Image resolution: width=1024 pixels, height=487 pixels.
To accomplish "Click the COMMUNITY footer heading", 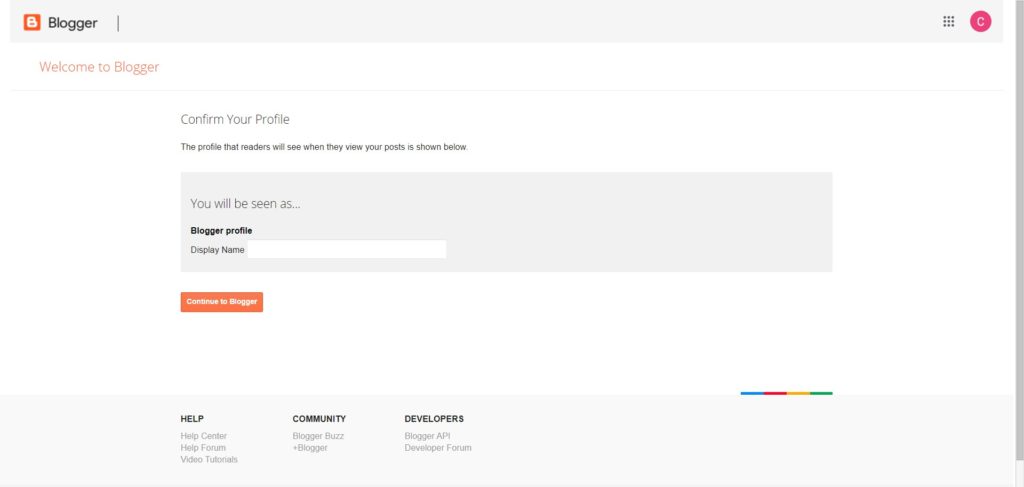I will point(319,419).
